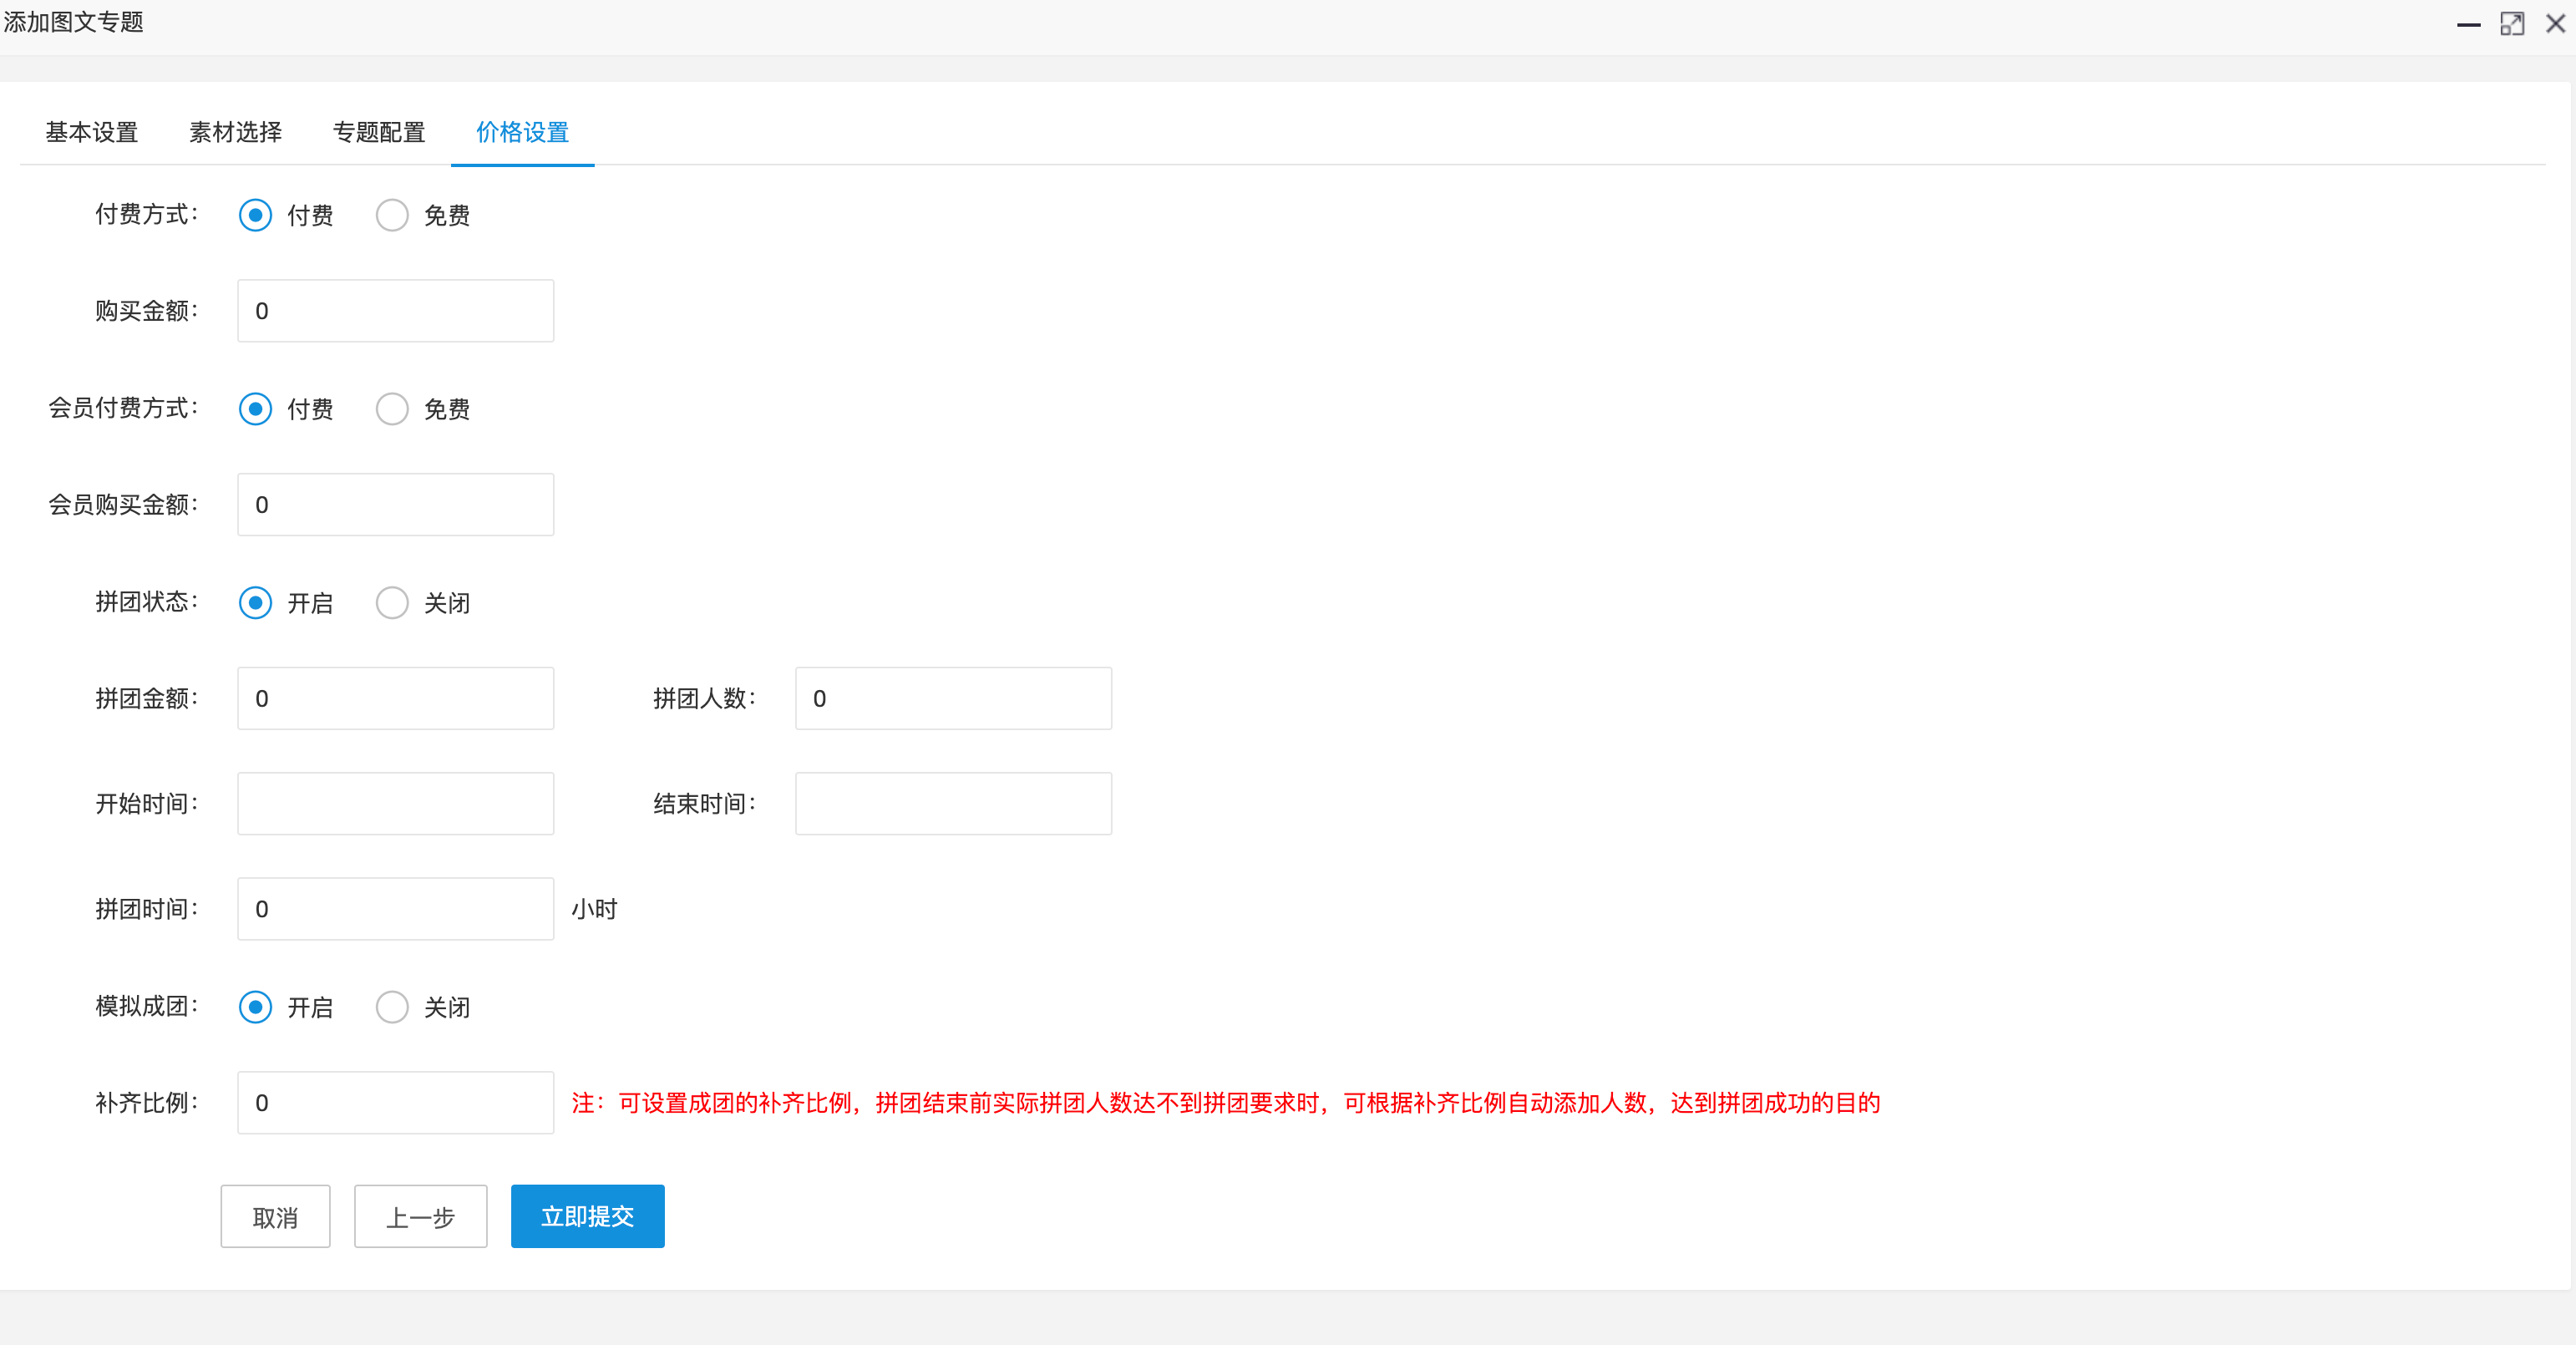The height and width of the screenshot is (1345, 2576).
Task: Focus the 会员购买金额 input field
Action: [396, 505]
